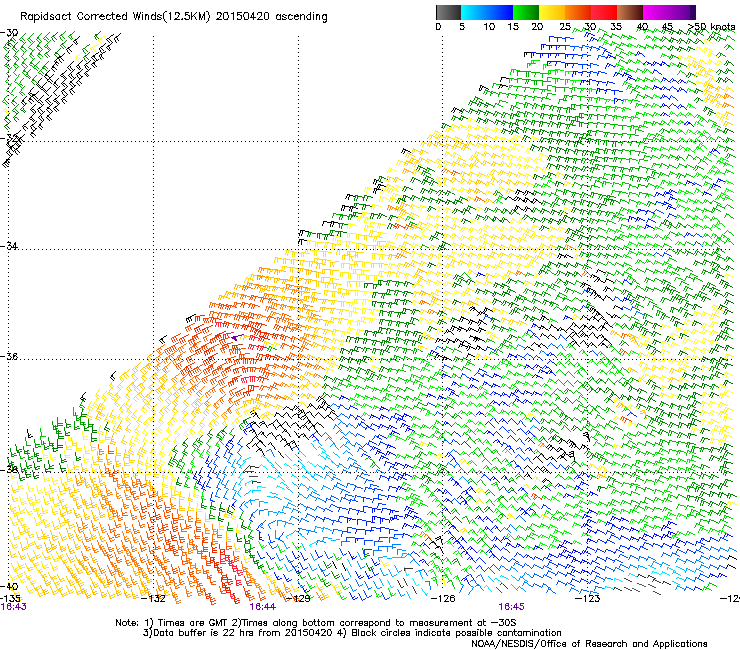Click the chart title 'Rapidscat Corrected Winds(12.5KM)'
The image size is (740, 650).
115,17
